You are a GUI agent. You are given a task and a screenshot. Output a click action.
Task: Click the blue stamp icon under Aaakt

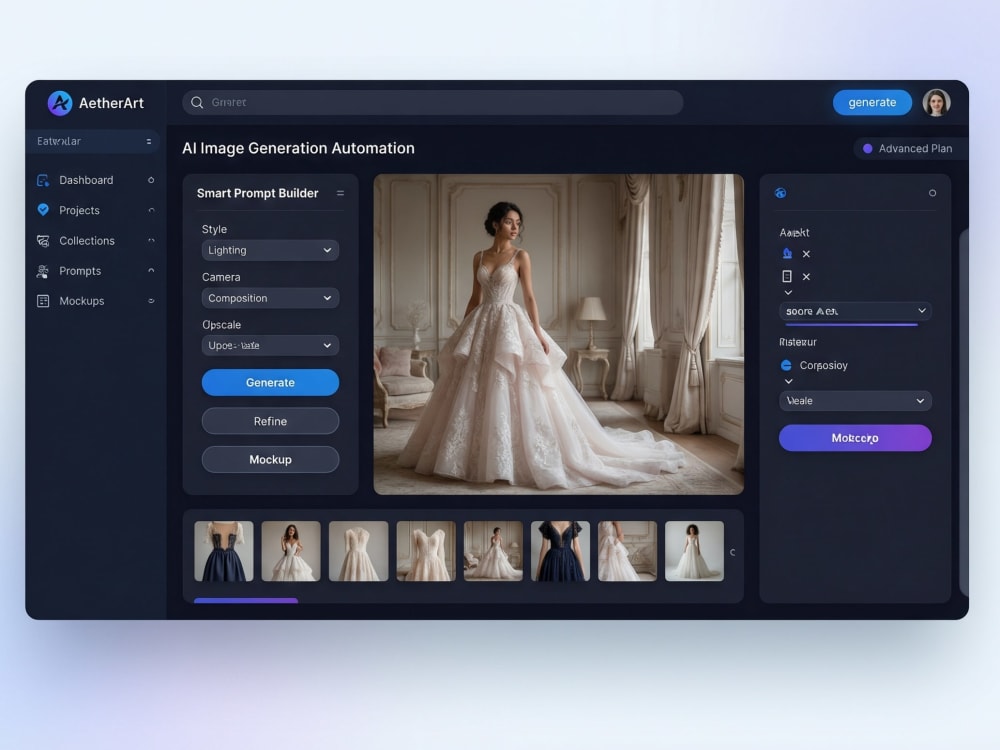pyautogui.click(x=787, y=254)
